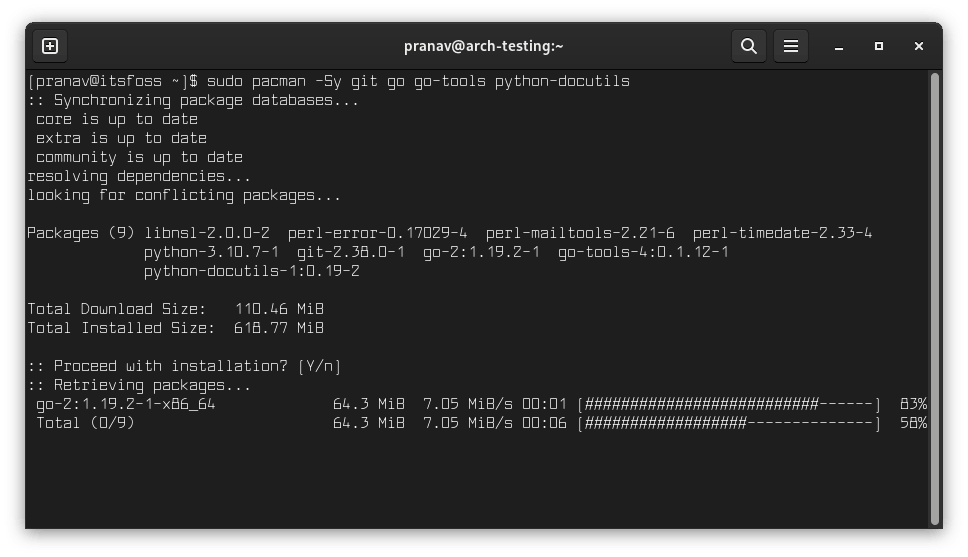This screenshot has height=557, width=968.
Task: Click the go-2 package download progress bar
Action: pos(730,404)
